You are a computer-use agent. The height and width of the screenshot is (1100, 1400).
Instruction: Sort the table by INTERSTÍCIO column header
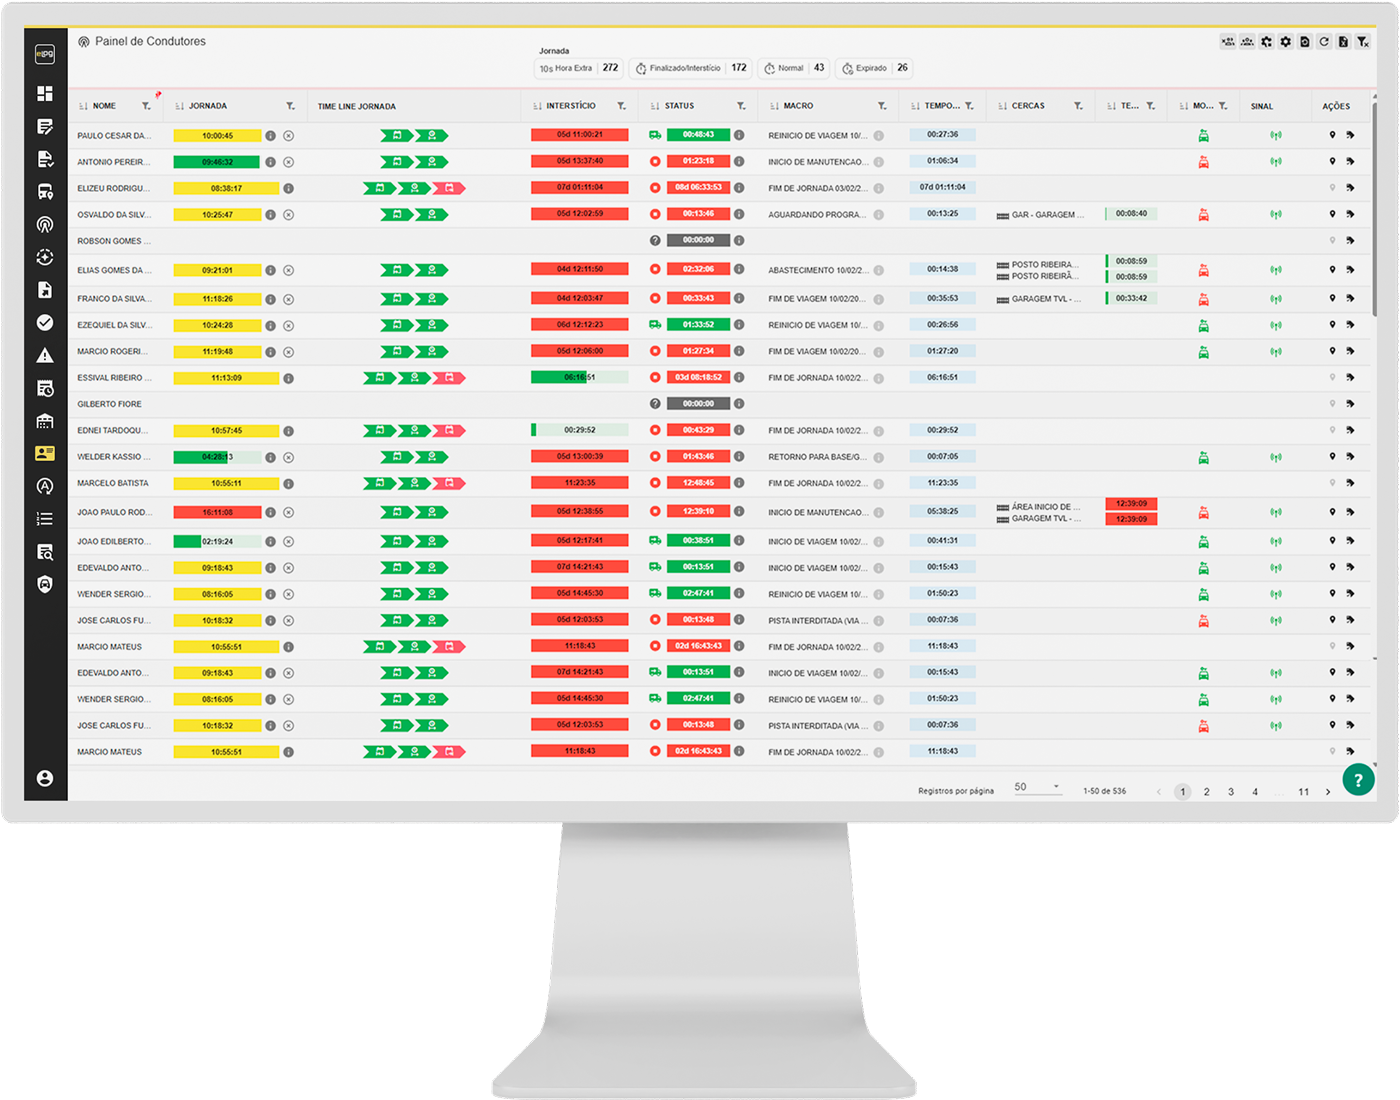click(x=570, y=106)
